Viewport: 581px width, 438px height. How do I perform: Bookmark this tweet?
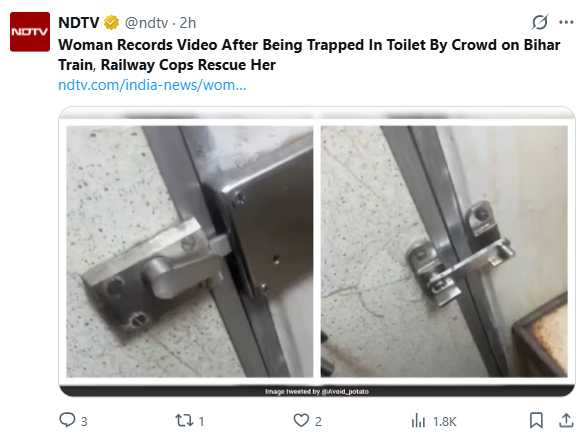536,421
